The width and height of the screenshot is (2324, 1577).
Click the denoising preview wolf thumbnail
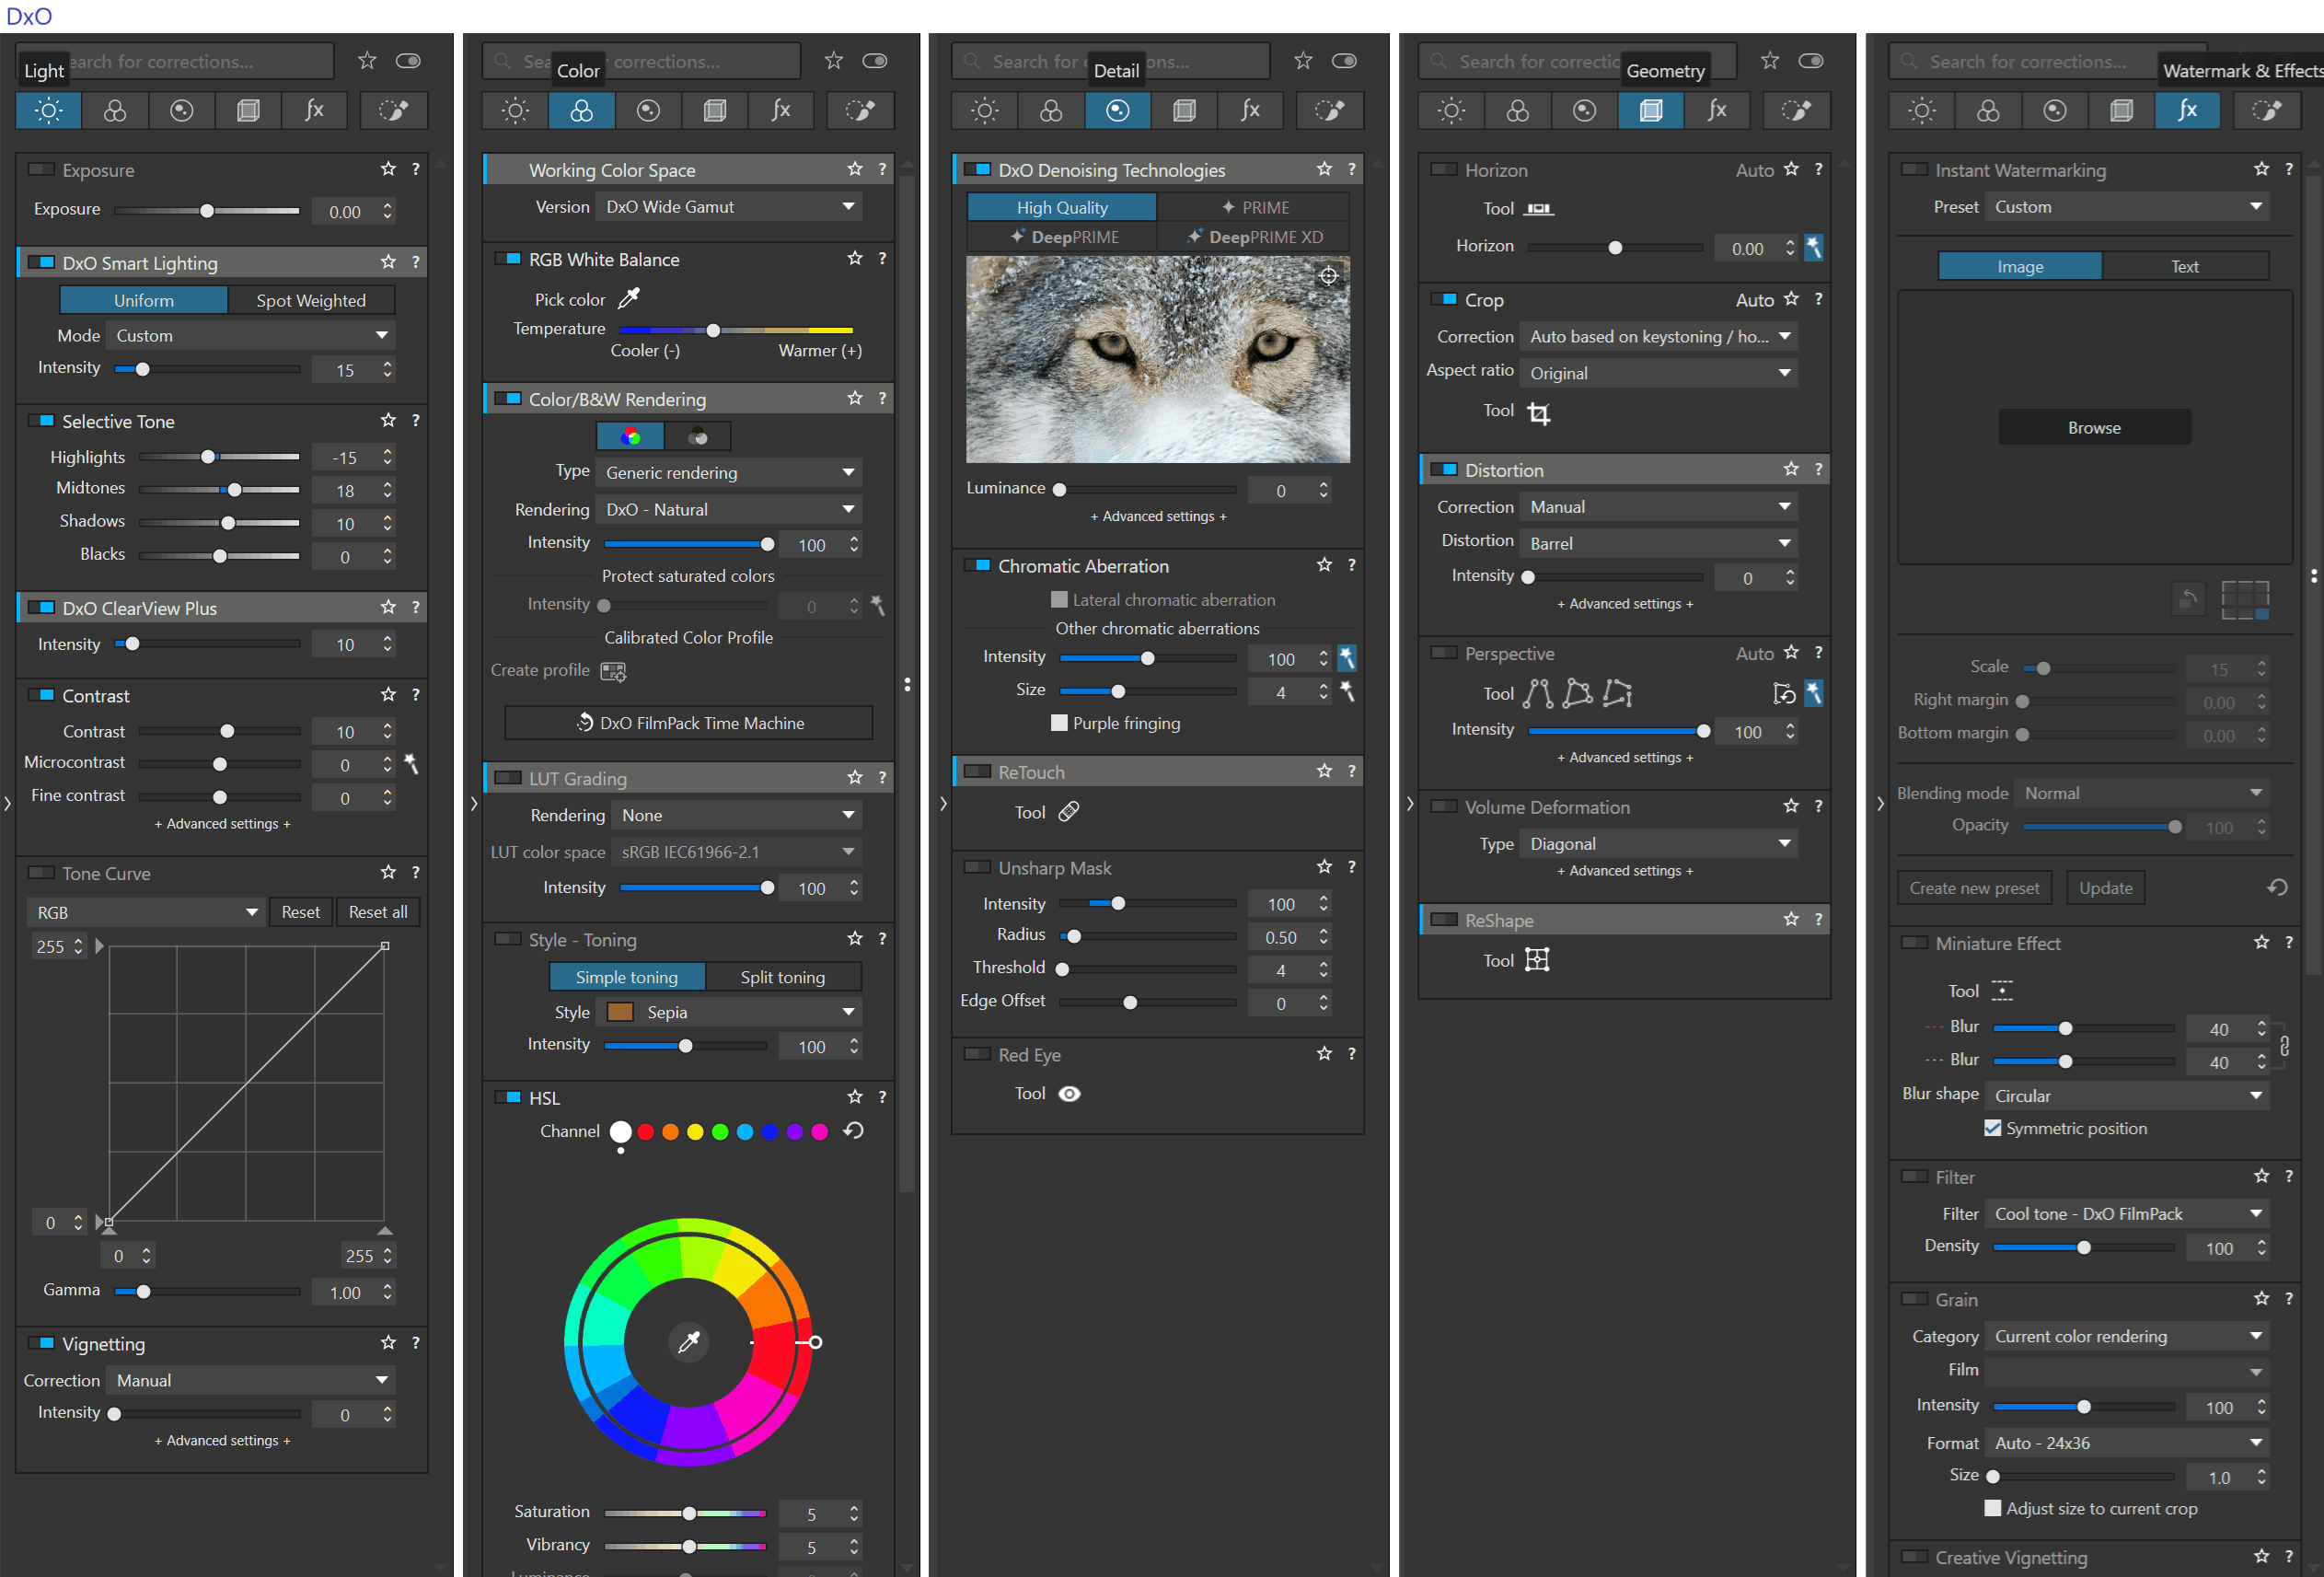click(x=1157, y=359)
